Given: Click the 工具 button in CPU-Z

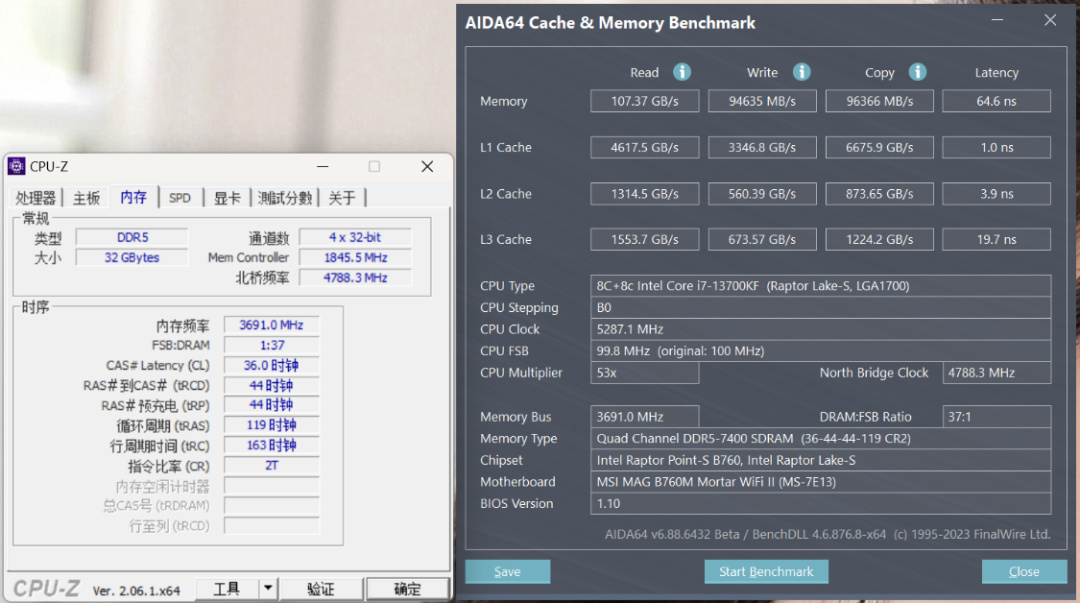Looking at the screenshot, I should (227, 589).
